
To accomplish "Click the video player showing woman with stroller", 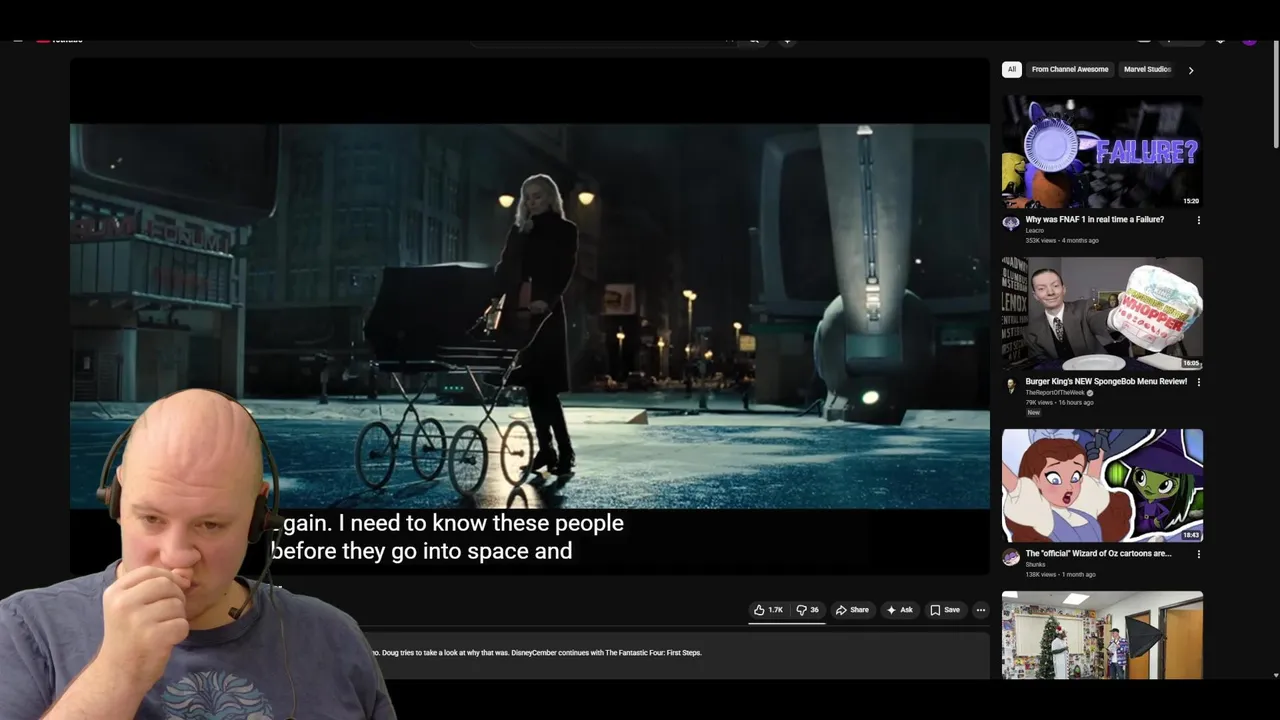I will click(530, 316).
